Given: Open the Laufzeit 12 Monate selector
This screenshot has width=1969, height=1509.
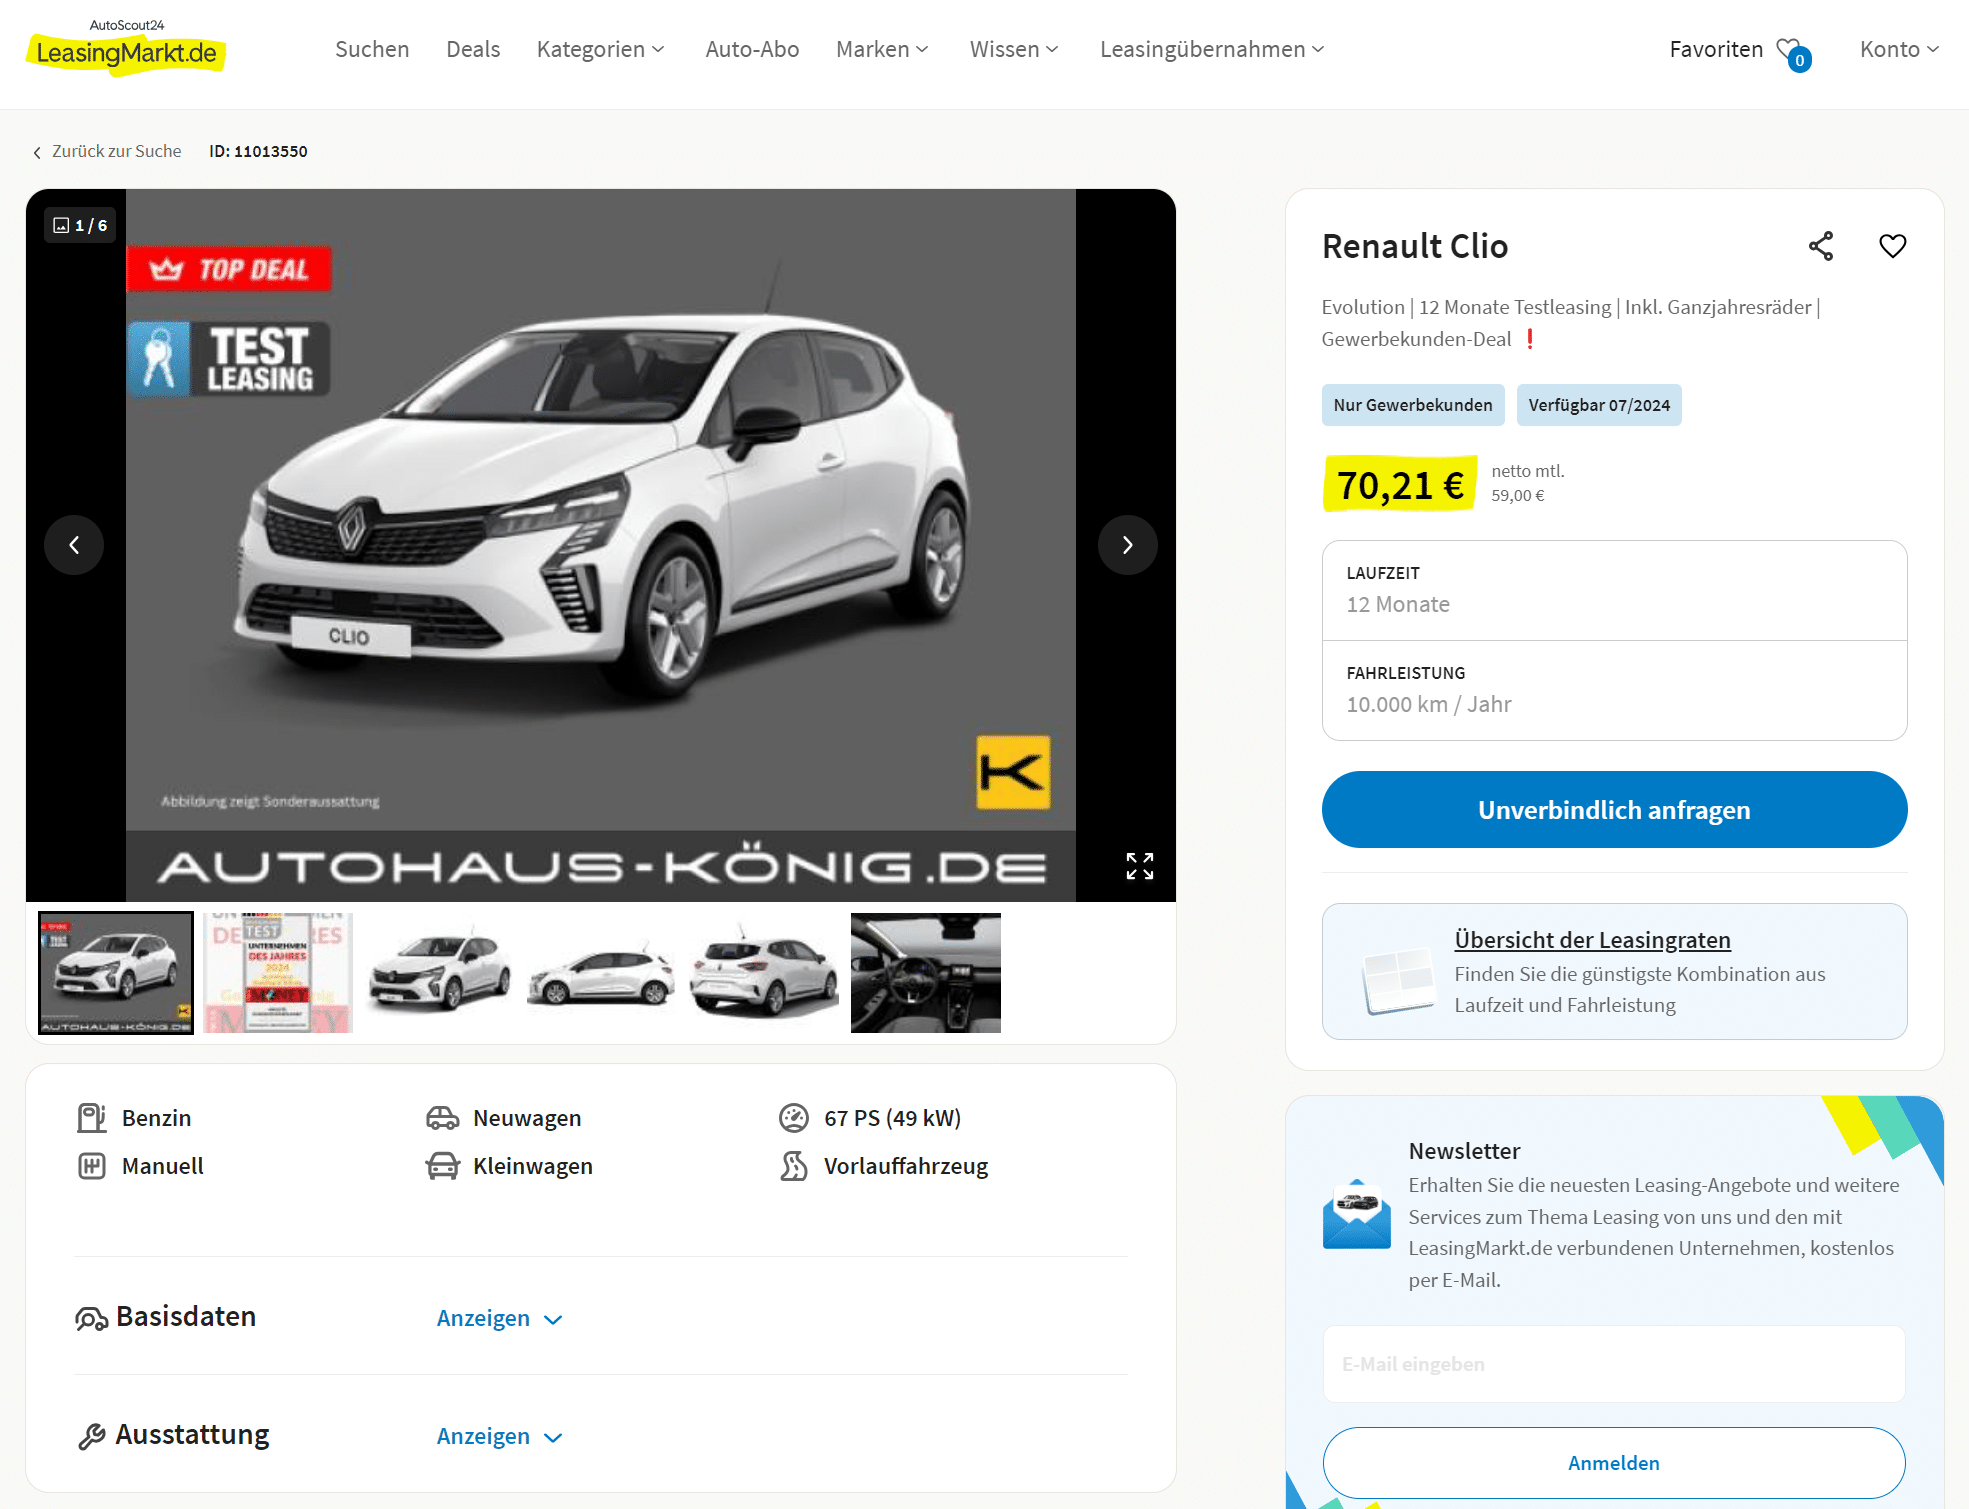Looking at the screenshot, I should (x=1614, y=591).
